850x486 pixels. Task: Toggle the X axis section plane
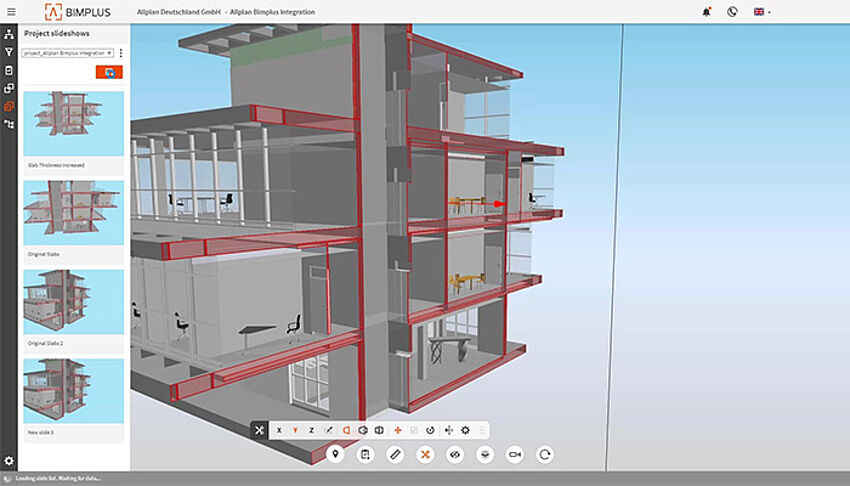tap(279, 430)
